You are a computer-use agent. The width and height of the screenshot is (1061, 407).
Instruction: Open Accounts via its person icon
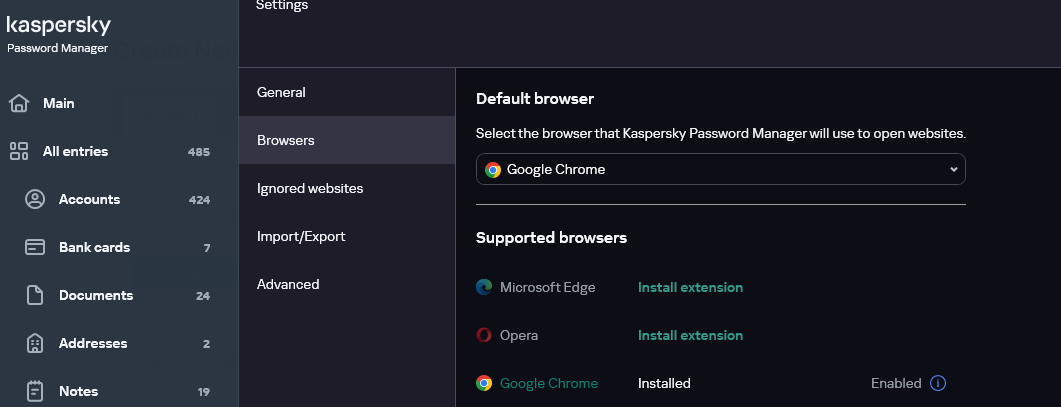pyautogui.click(x=35, y=199)
